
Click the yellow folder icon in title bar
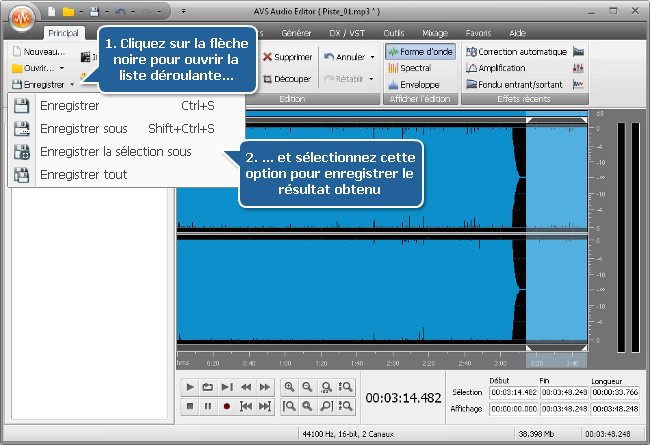(x=68, y=12)
